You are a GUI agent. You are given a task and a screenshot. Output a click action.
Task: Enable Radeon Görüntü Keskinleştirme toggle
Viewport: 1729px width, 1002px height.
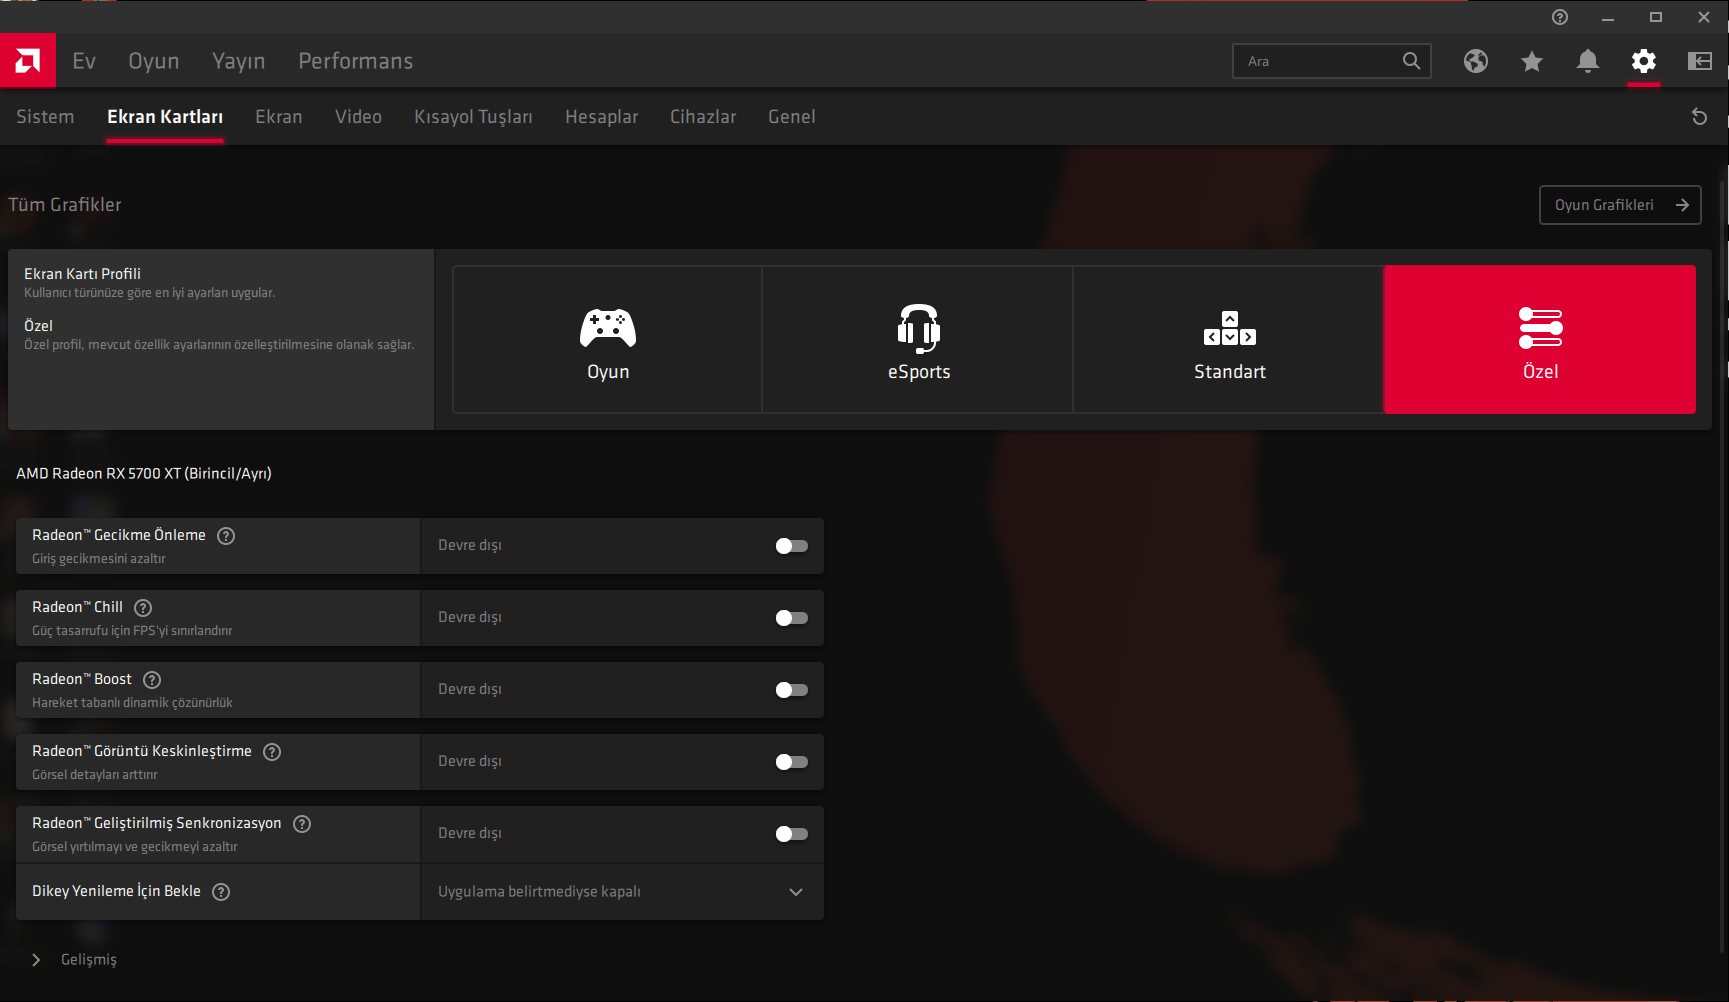791,762
